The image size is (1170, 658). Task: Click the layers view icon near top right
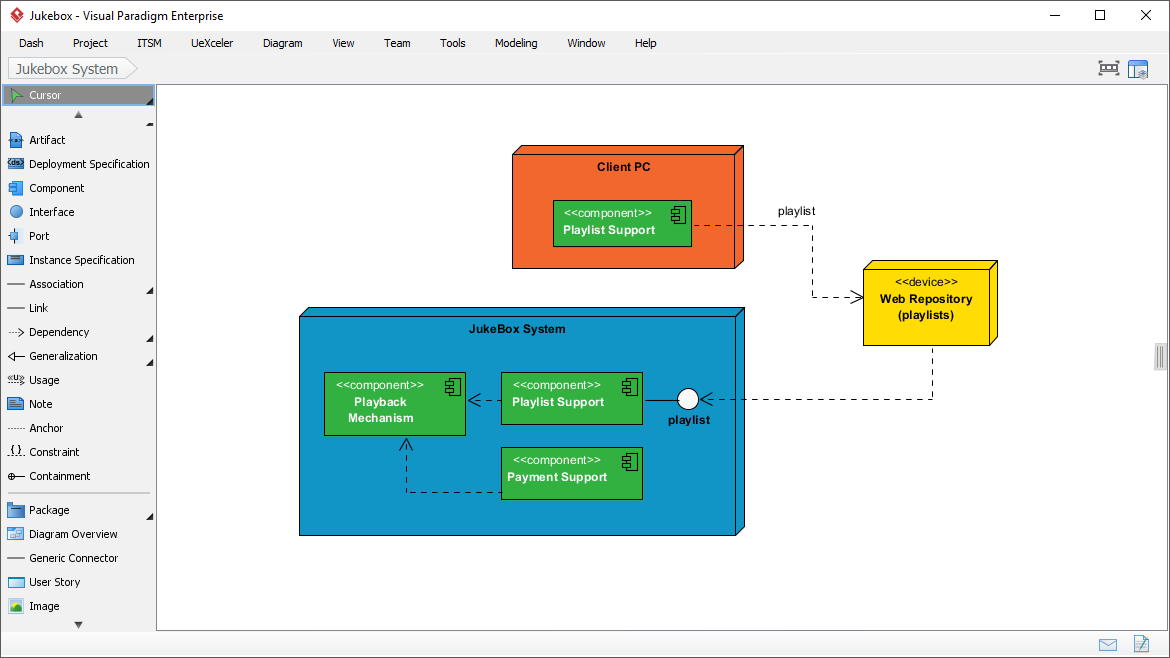point(1138,68)
